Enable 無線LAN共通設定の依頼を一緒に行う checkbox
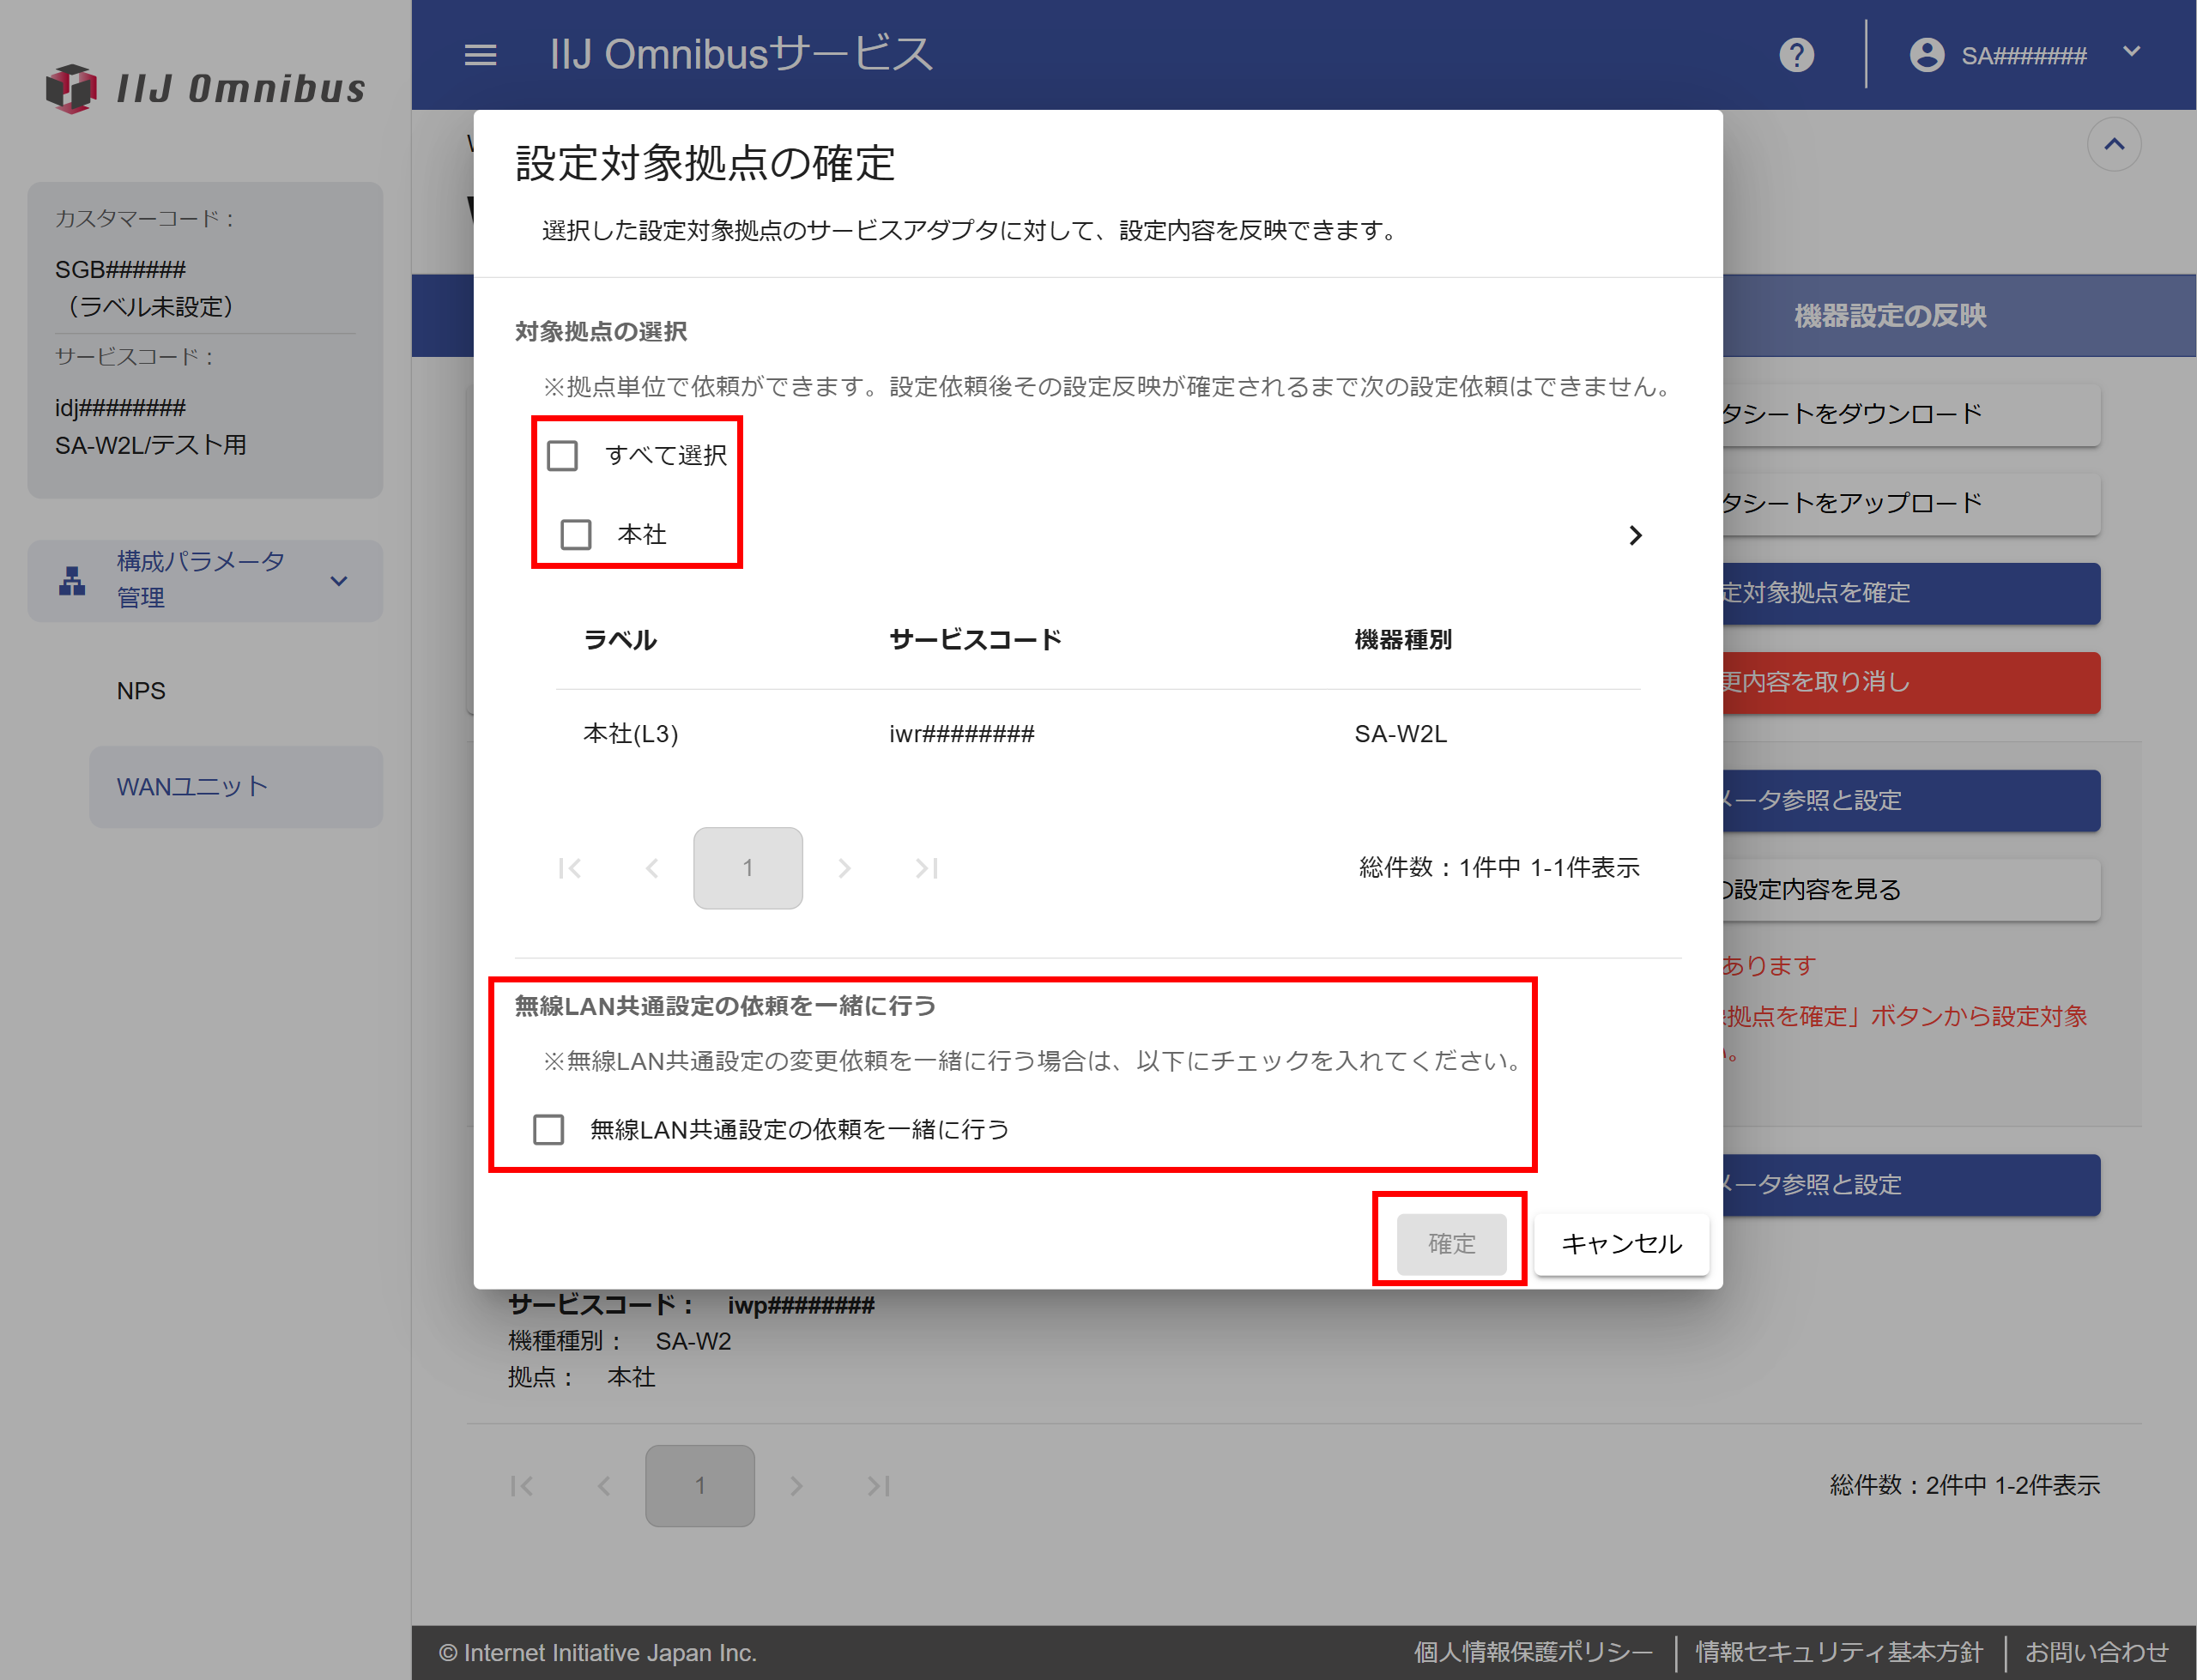This screenshot has height=1680, width=2197. (x=548, y=1130)
